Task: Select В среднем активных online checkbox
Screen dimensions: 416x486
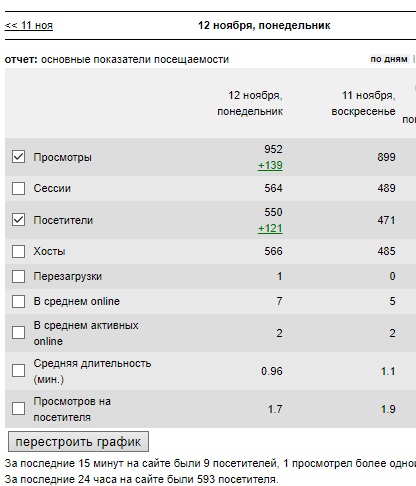Action: (x=18, y=333)
